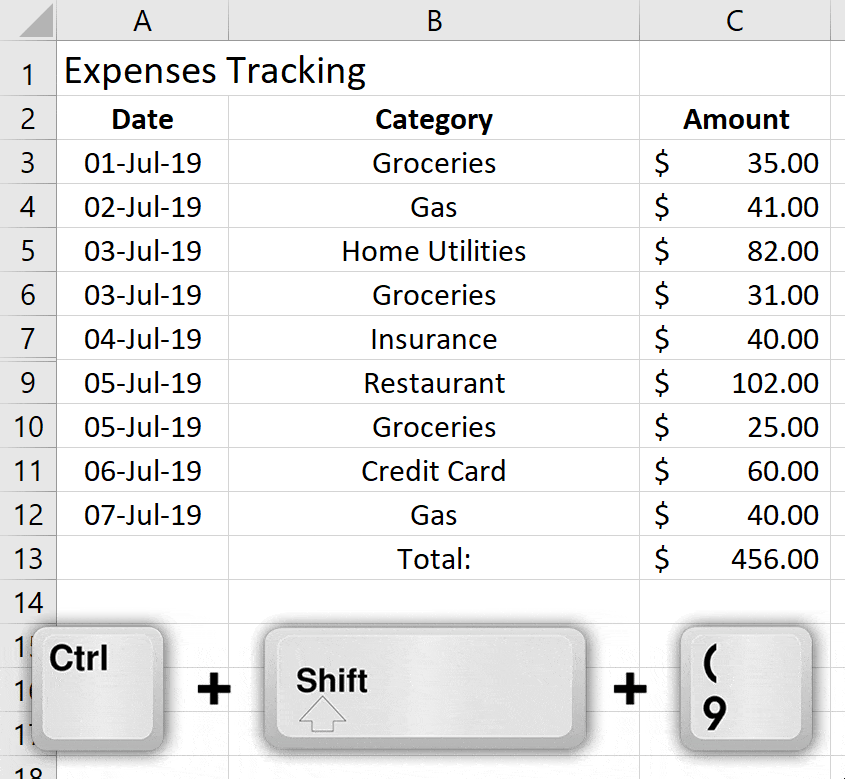Select column B header

(433, 18)
